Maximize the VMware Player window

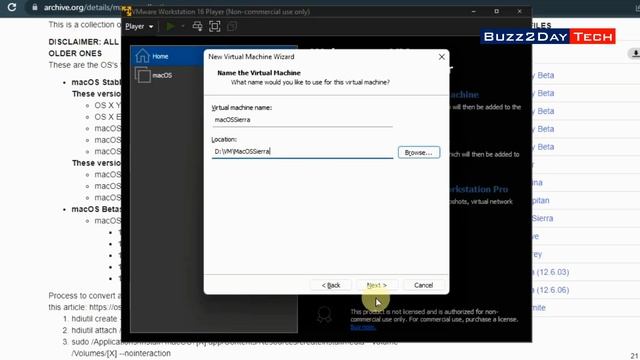496,11
